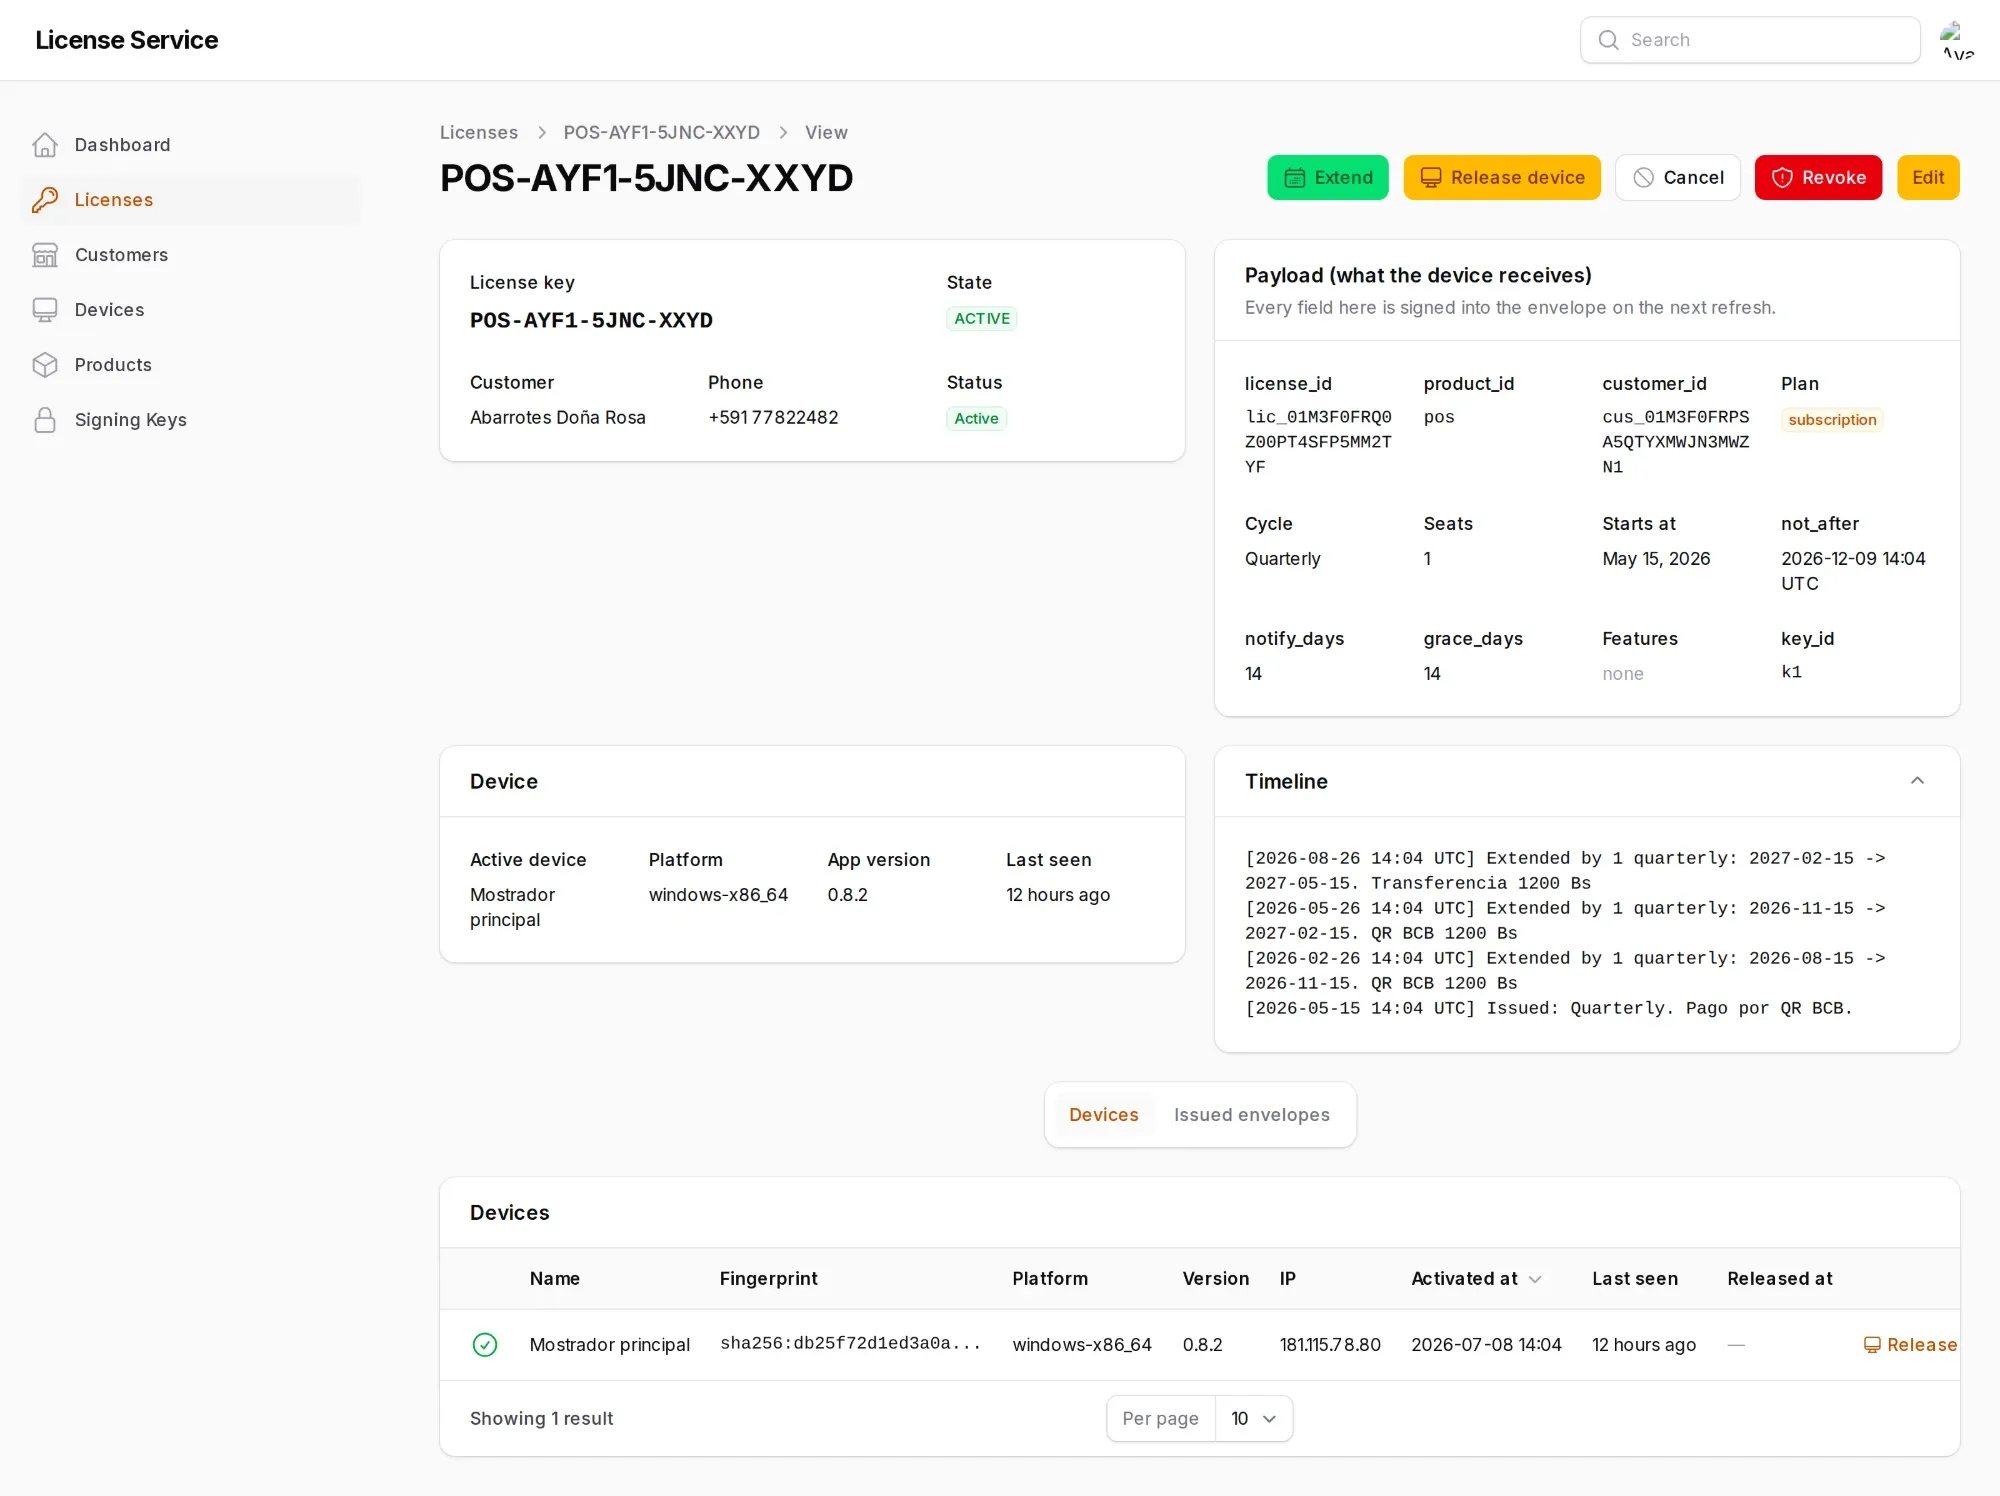
Task: Click the Issued Quarterly timeline entry
Action: click(1548, 1008)
